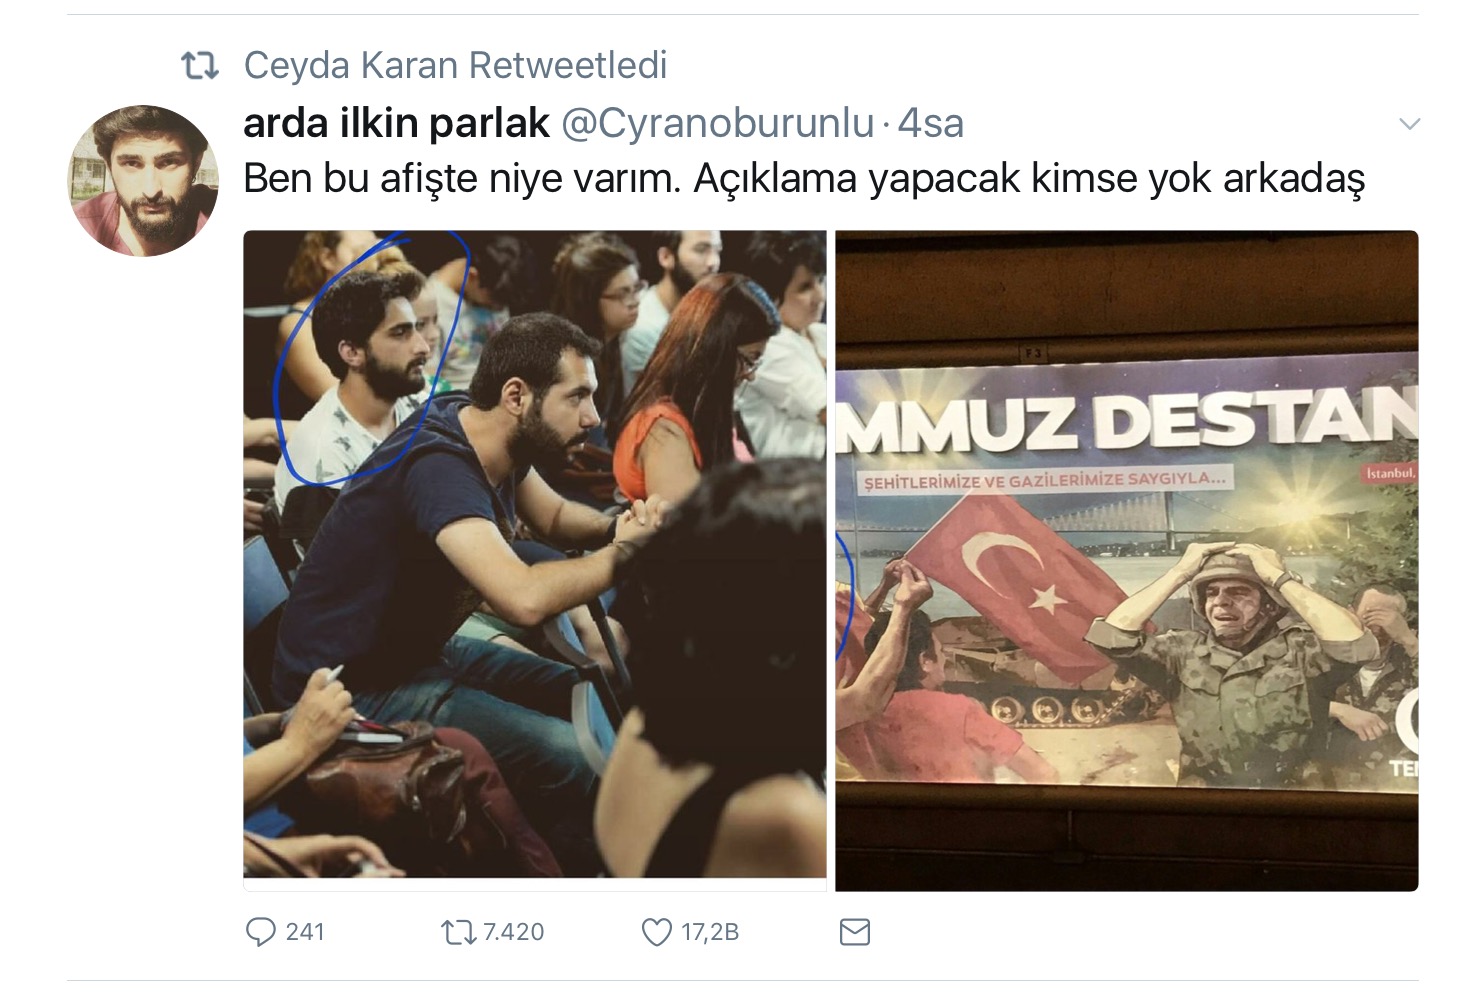Send tweet via envelope message icon
The height and width of the screenshot is (994, 1483).
[x=854, y=932]
